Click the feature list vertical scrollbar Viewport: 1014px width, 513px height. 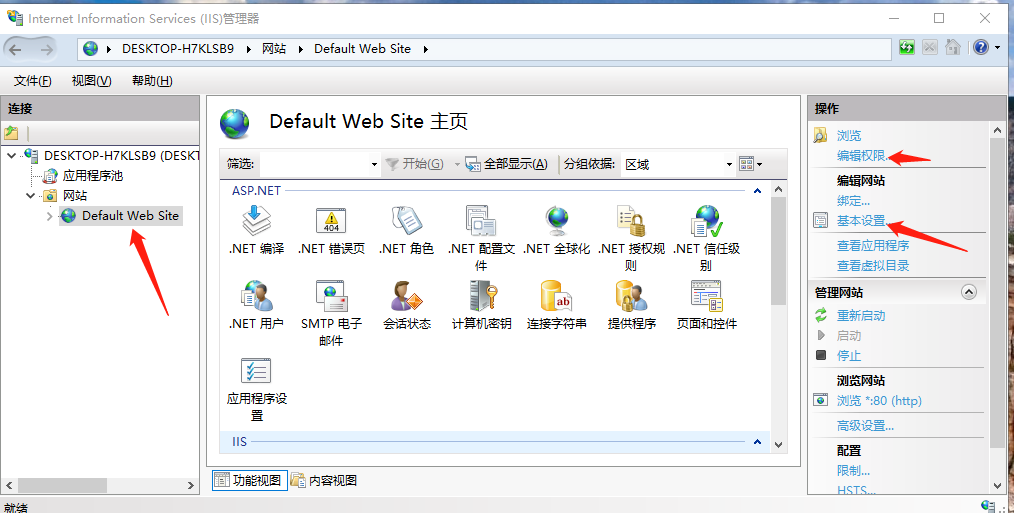[779, 251]
